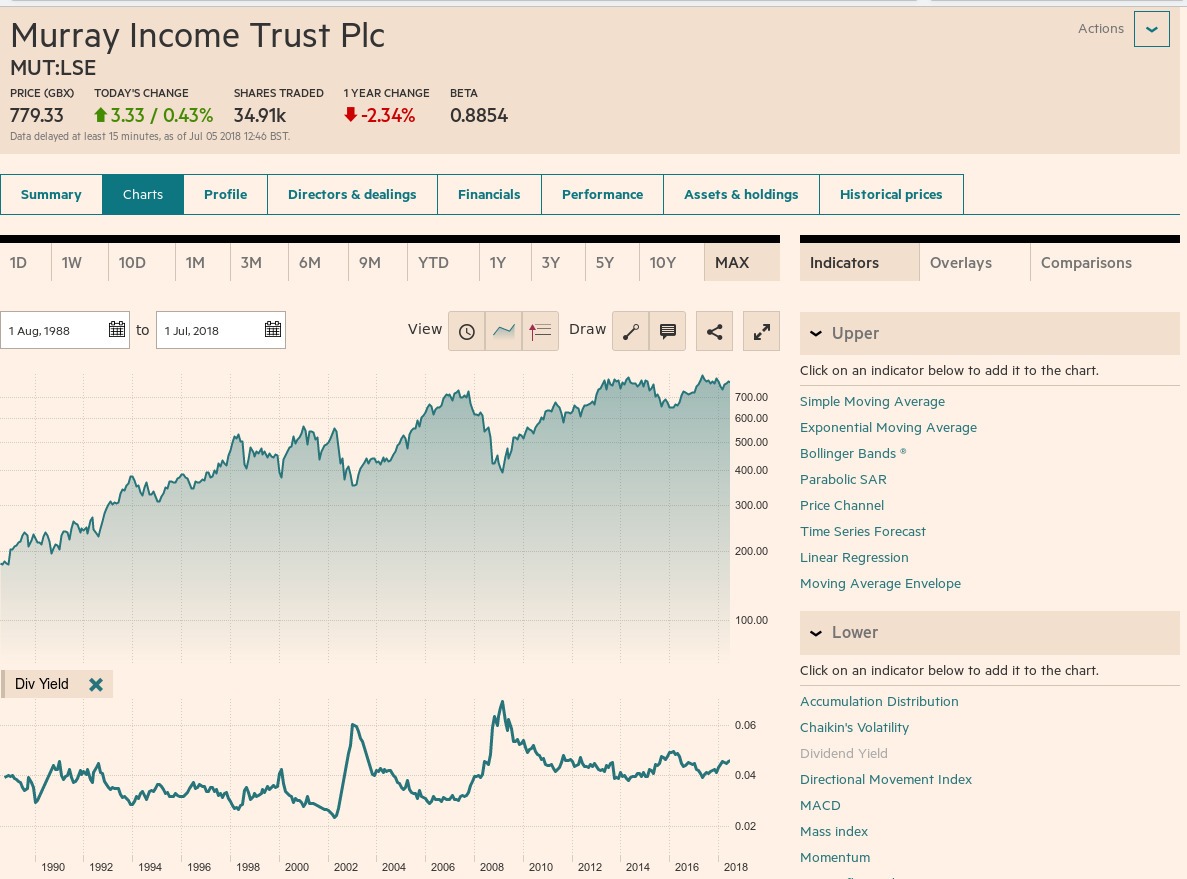Select the line chart style icon
Viewport: 1187px width, 879px height.
[503, 331]
